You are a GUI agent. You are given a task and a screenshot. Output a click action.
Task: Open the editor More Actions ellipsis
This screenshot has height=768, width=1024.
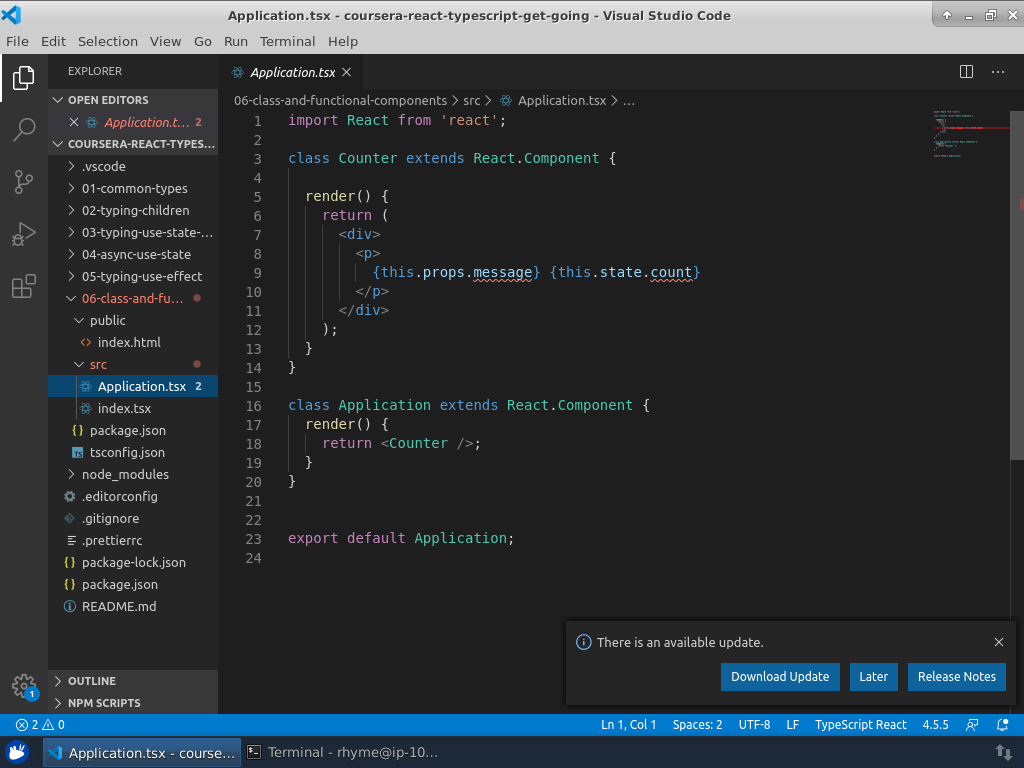click(997, 72)
